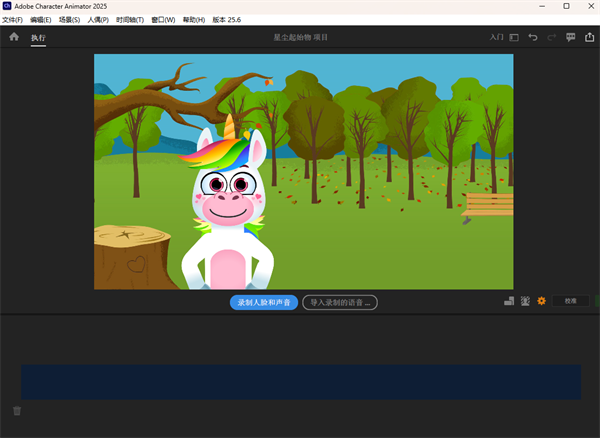Click 导入录制的语音 button
Viewport: 600px width, 438px height.
(340, 303)
